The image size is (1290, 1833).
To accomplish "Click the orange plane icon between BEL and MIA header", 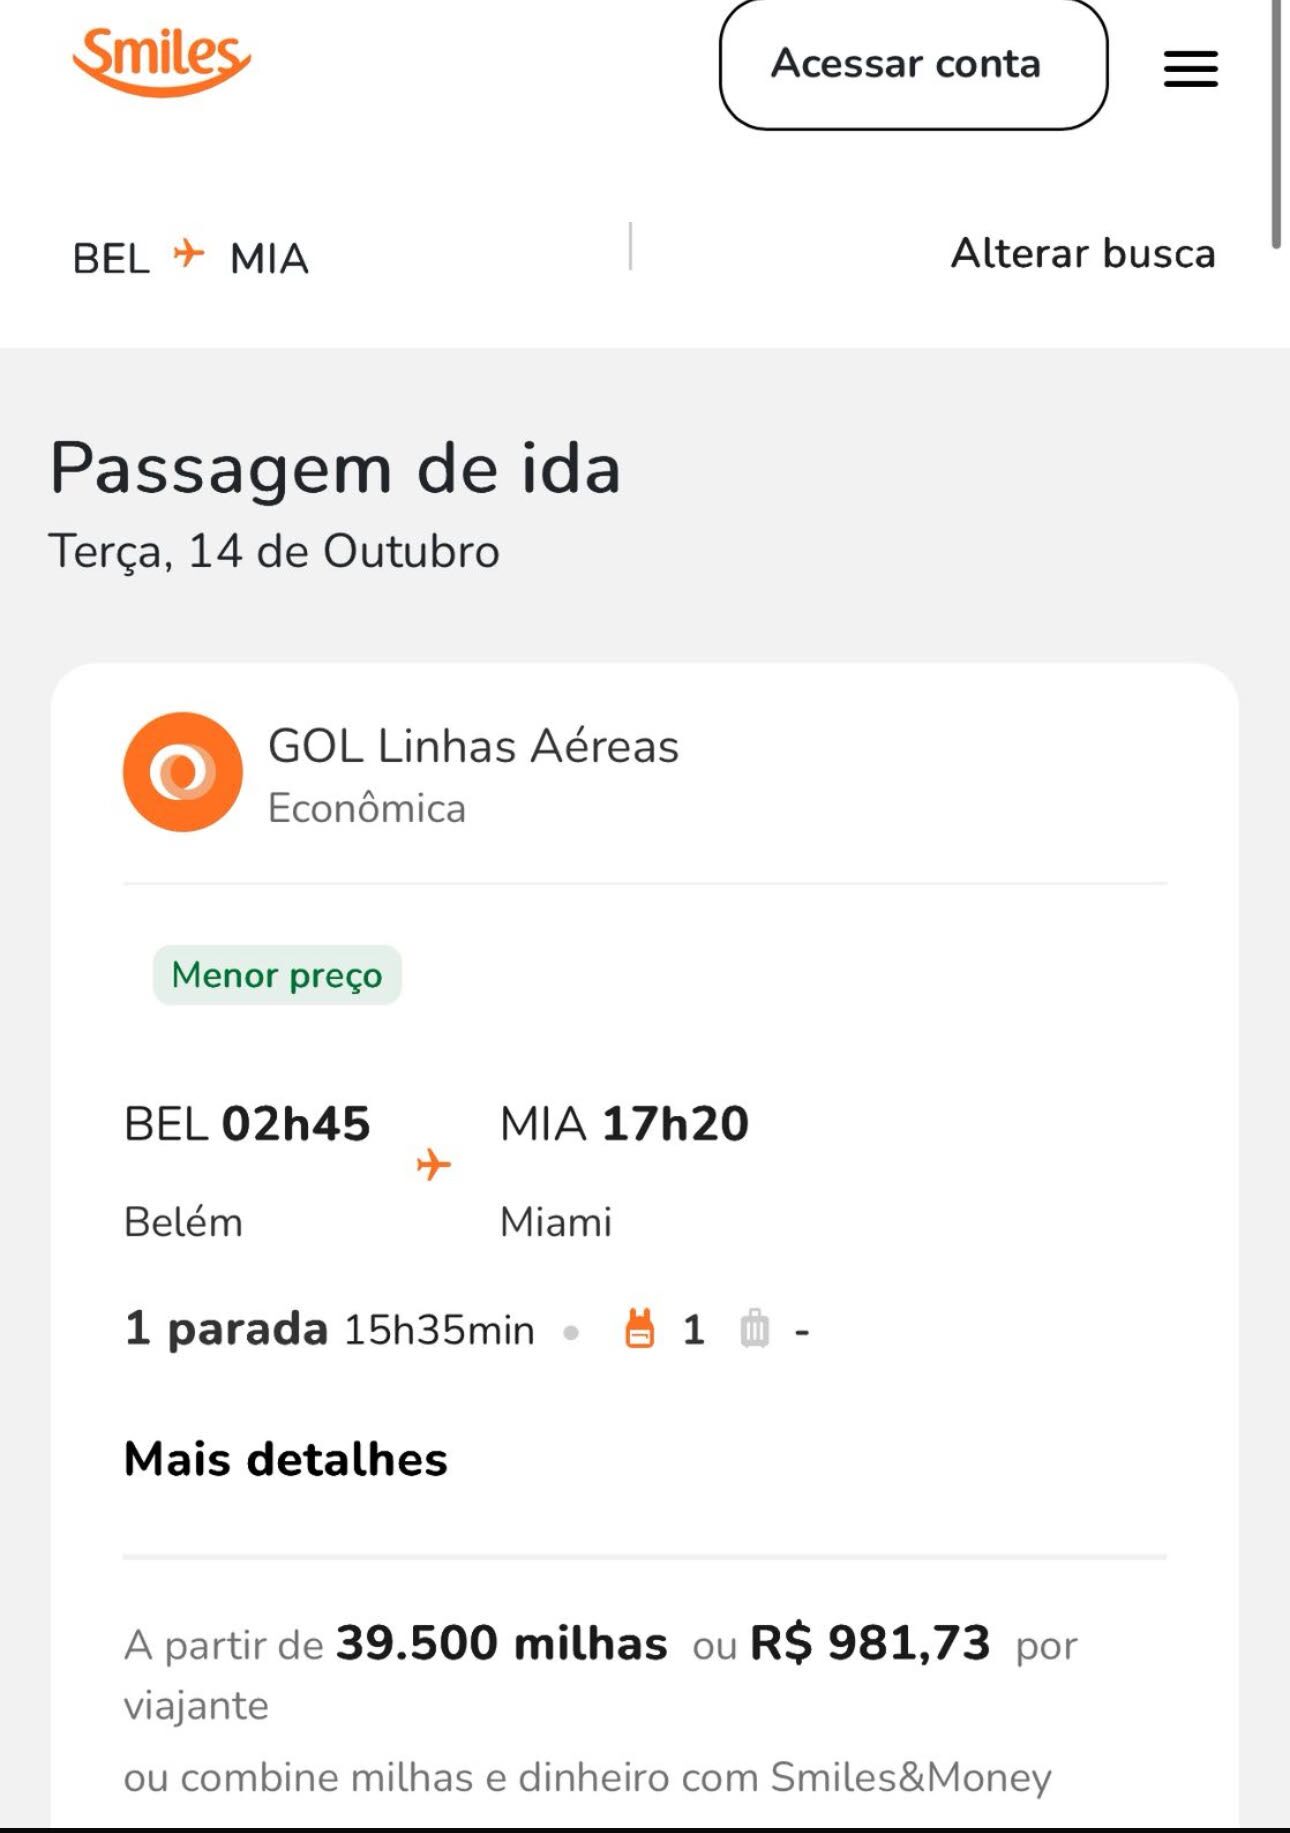I will click(188, 253).
